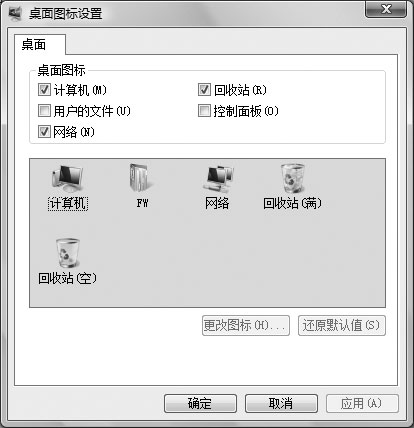Click the 回收站(满) label text
The image size is (414, 428).
(x=292, y=203)
